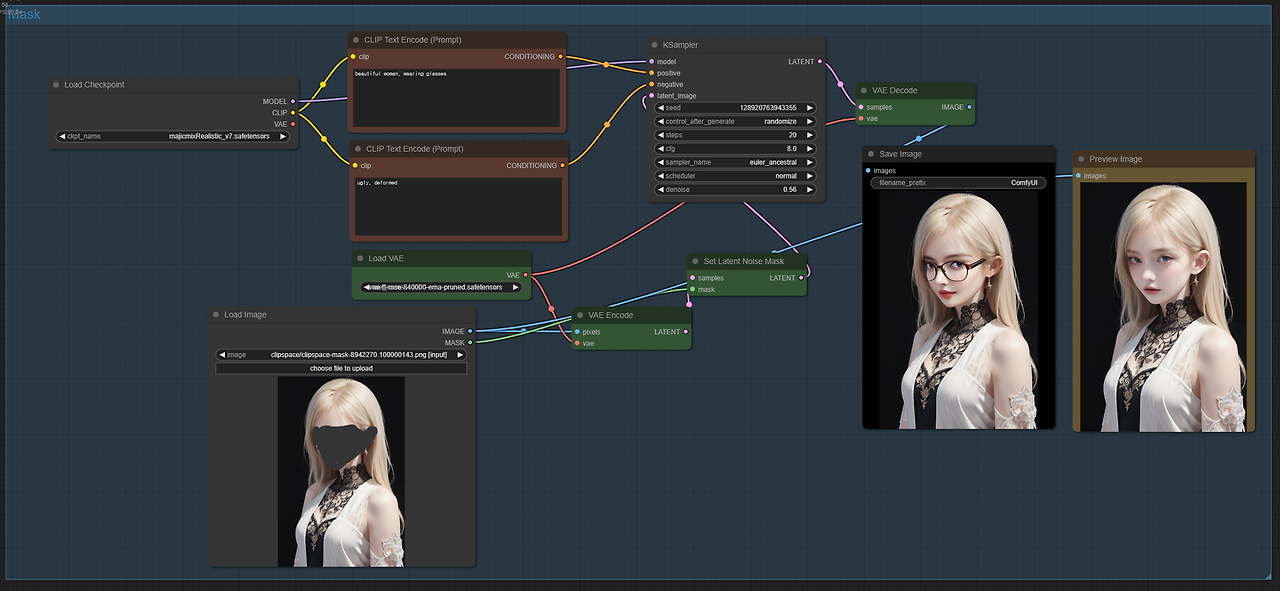Image resolution: width=1280 pixels, height=591 pixels.
Task: Click the choose file to upload button
Action: (341, 368)
